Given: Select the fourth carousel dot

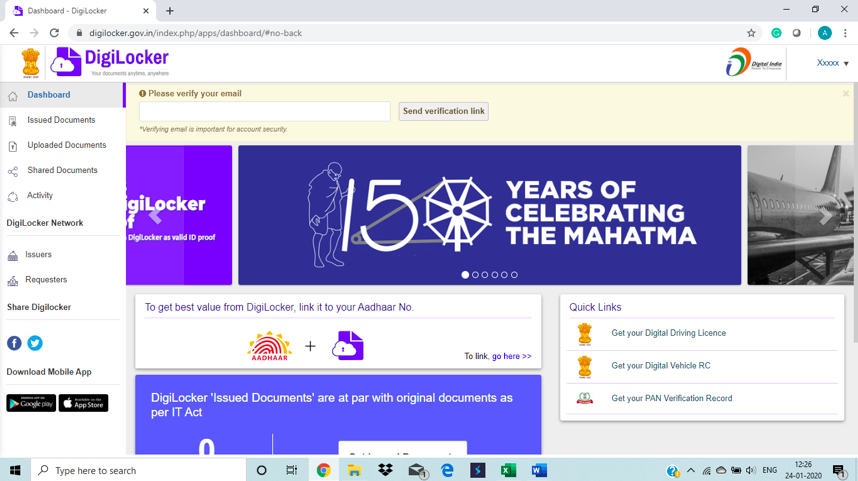Looking at the screenshot, I should point(495,275).
